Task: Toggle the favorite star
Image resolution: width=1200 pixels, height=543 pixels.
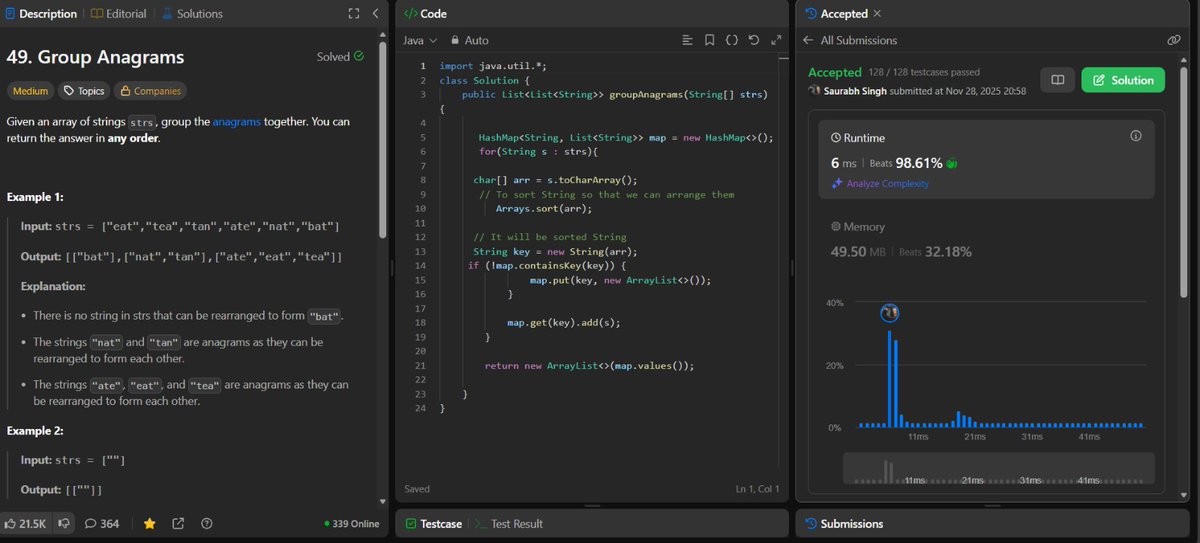Action: click(x=150, y=523)
